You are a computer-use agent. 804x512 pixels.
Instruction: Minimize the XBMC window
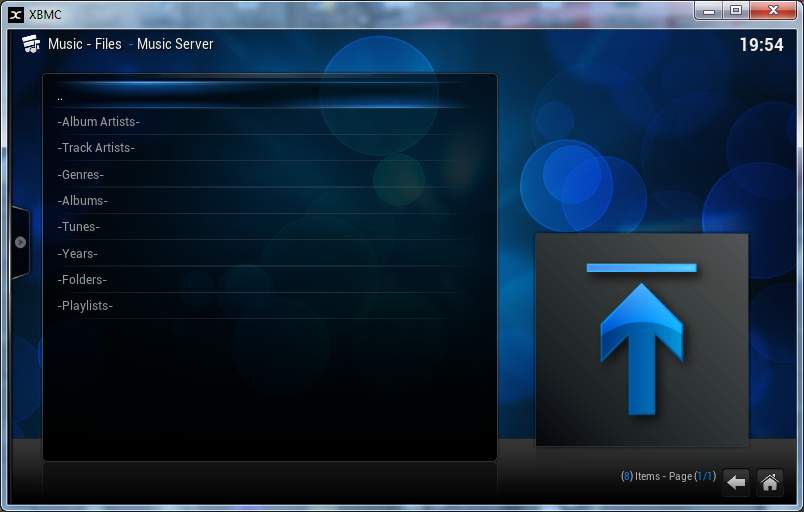709,10
